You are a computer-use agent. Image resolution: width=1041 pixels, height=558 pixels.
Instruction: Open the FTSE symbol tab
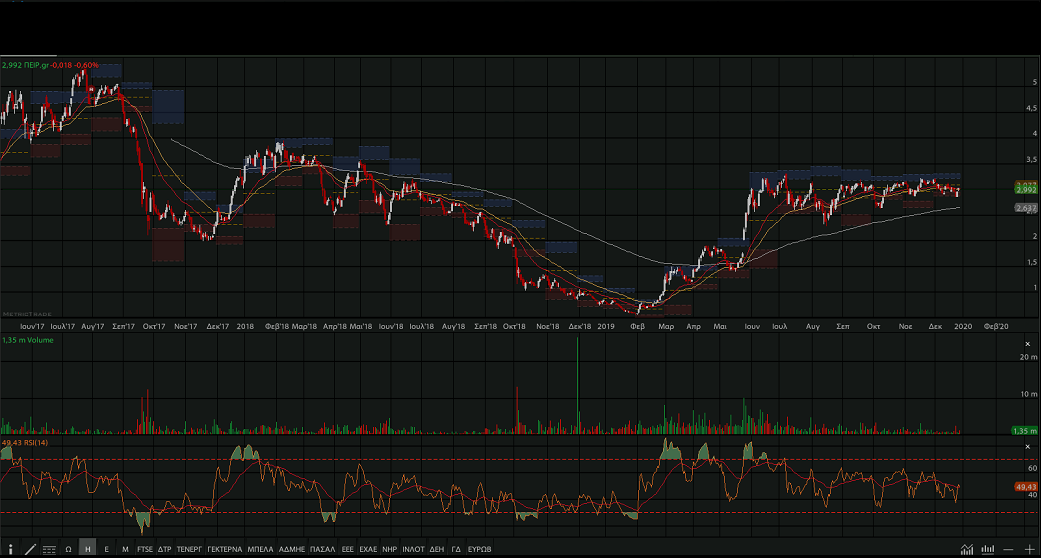(x=145, y=549)
